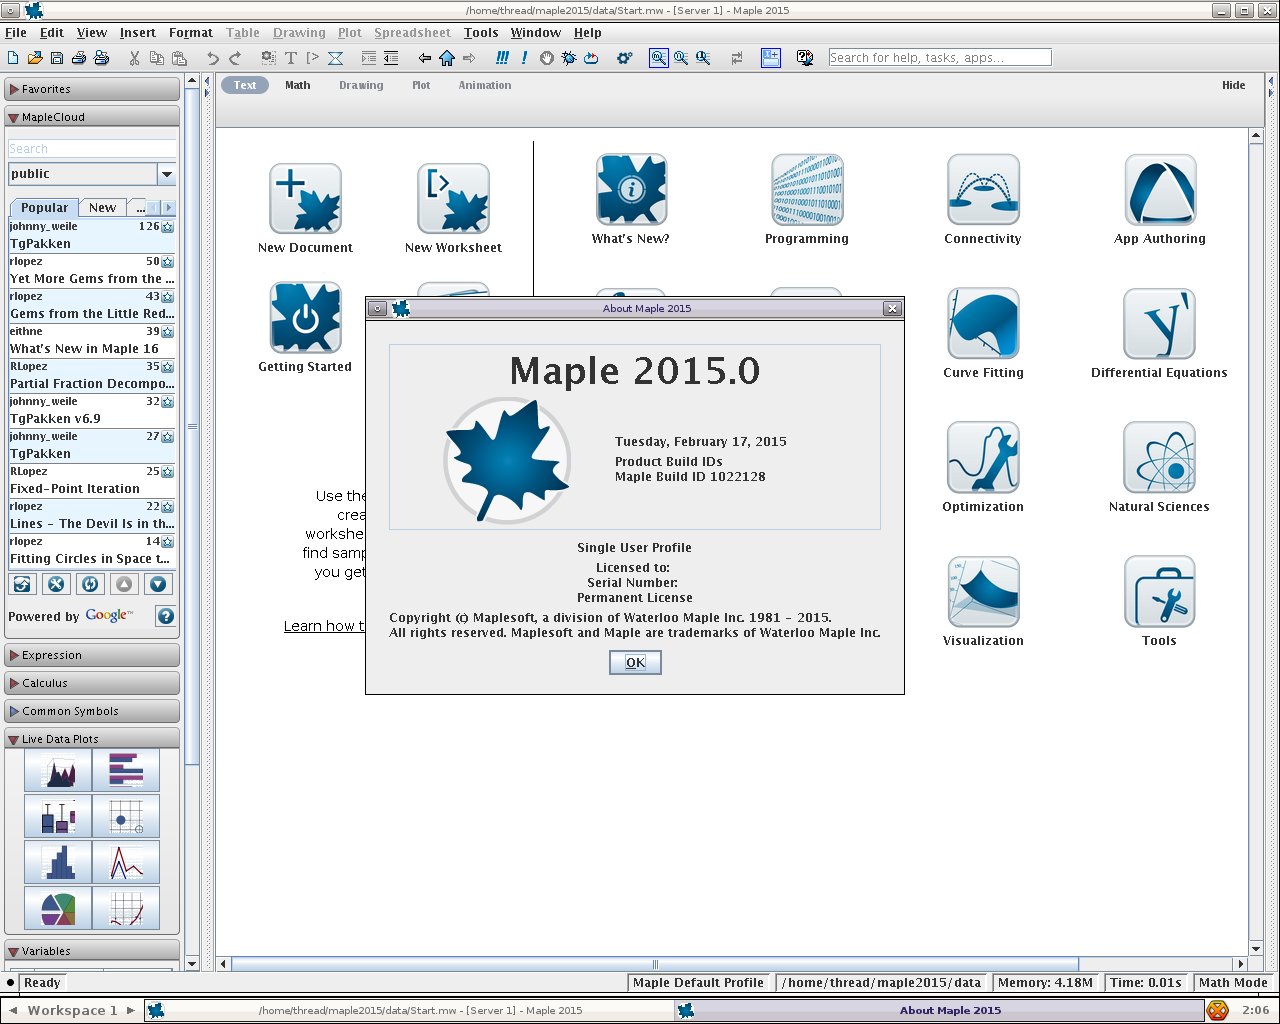1280x1024 pixels.
Task: Click the Open file folder toolbar icon
Action: 35,58
